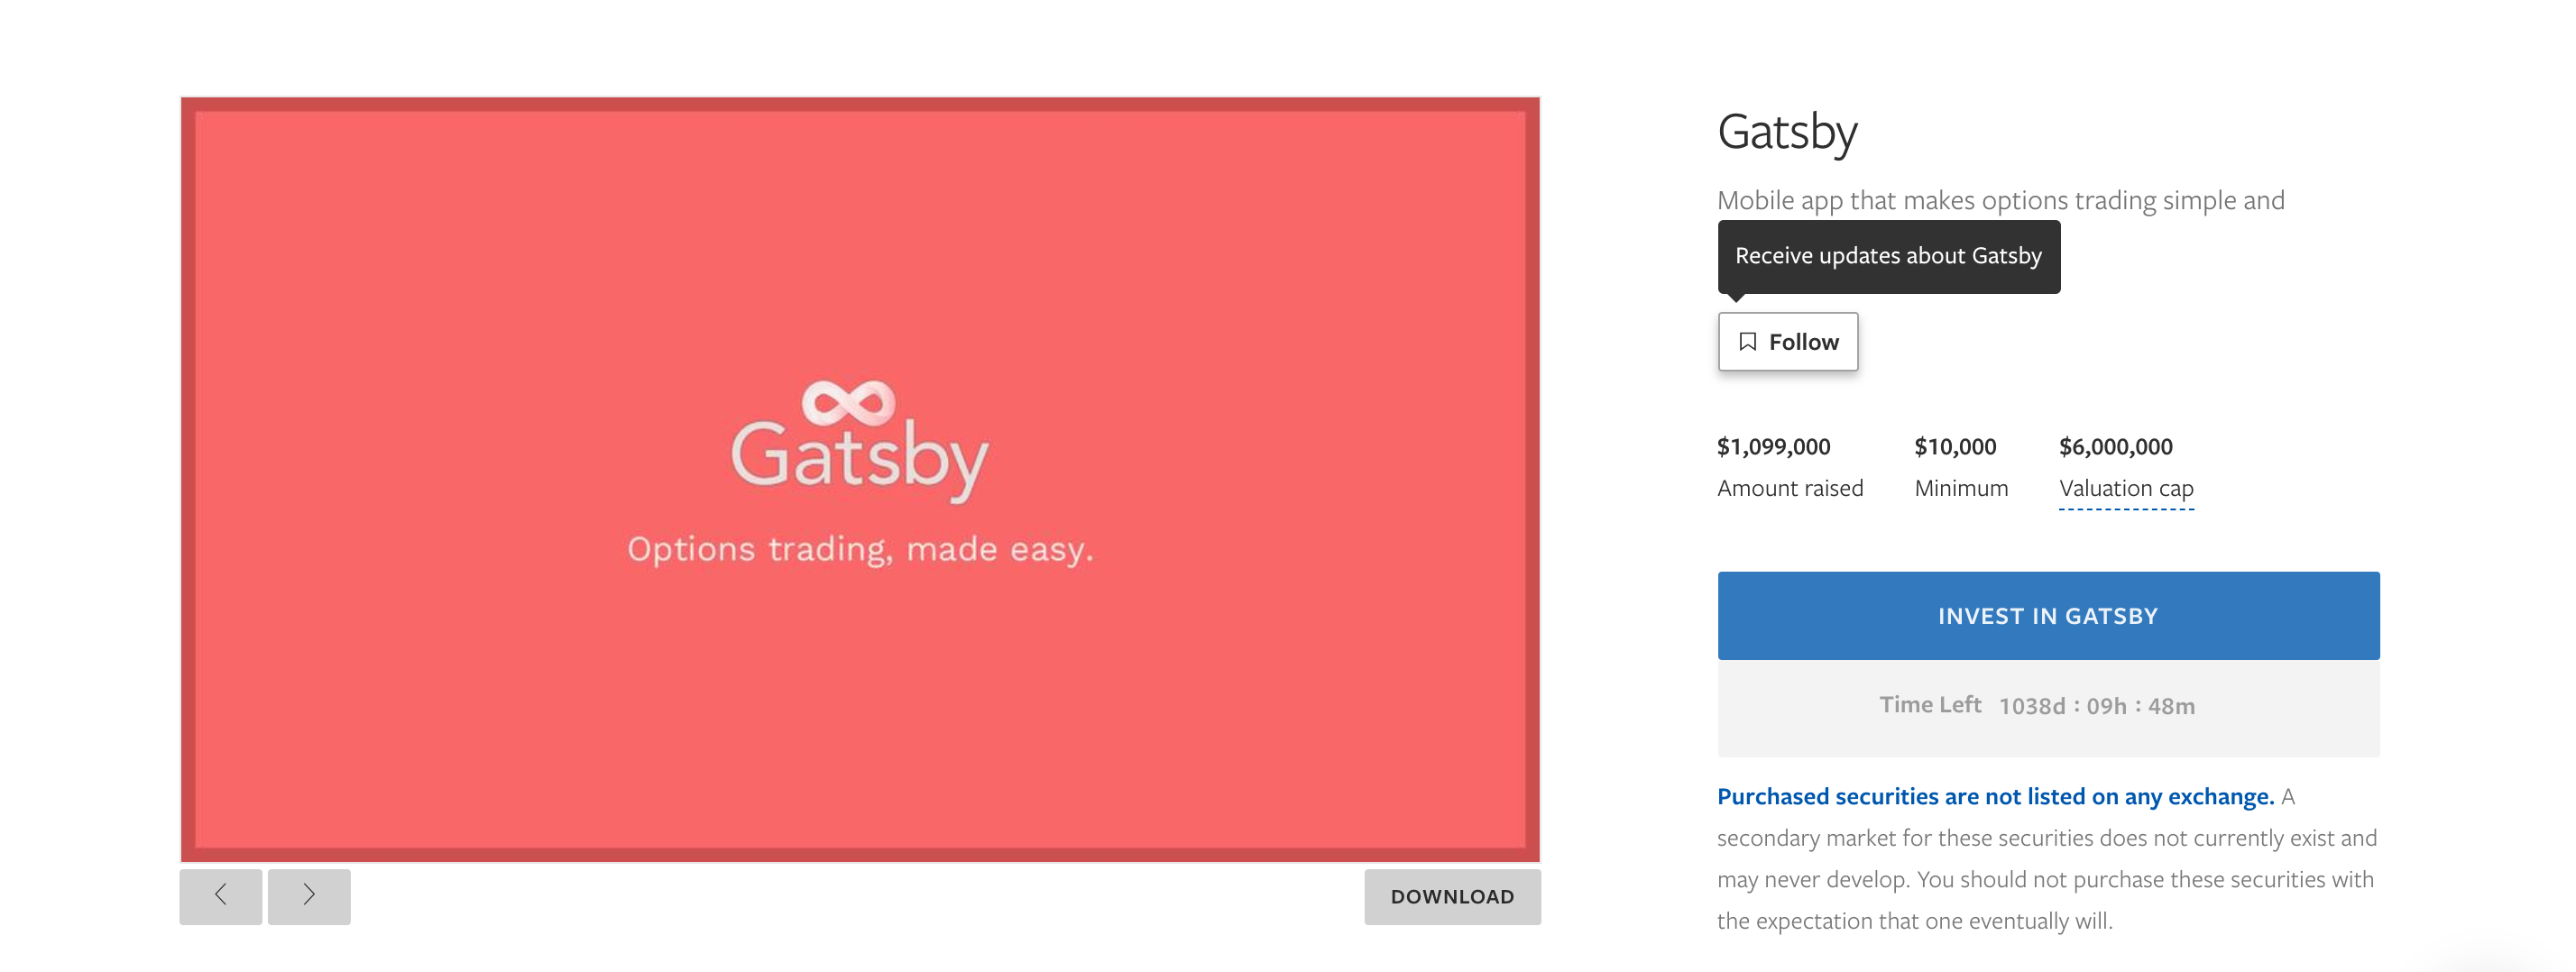Click the 'Receive updates about Gatsby' tooltip
Image resolution: width=2576 pixels, height=972 pixels.
(1889, 257)
